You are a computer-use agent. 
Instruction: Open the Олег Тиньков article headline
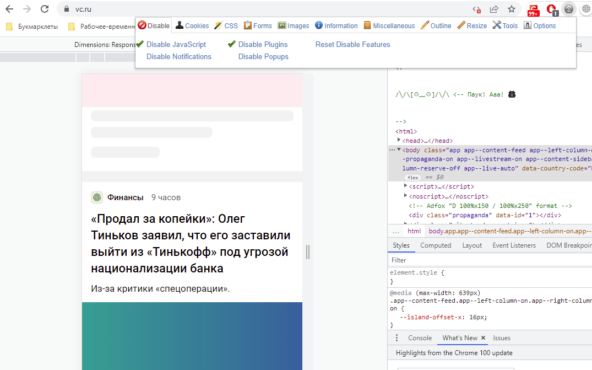[x=191, y=244]
